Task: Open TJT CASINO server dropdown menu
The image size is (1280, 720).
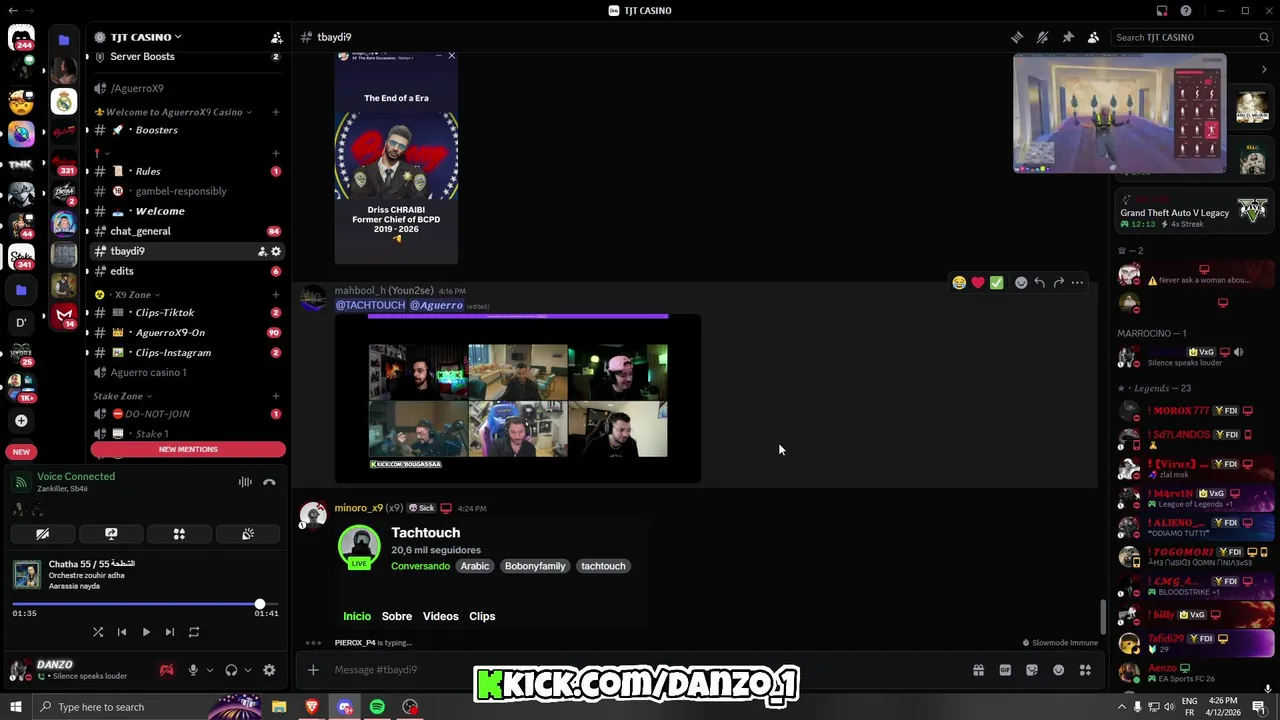Action: 145,37
